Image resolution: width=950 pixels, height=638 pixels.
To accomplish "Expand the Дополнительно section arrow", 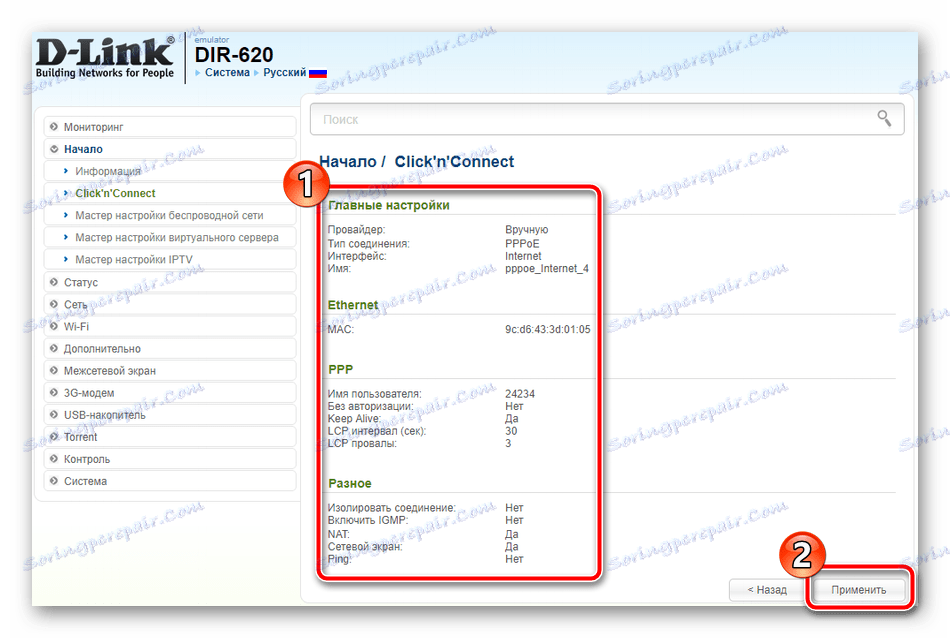I will (x=54, y=348).
